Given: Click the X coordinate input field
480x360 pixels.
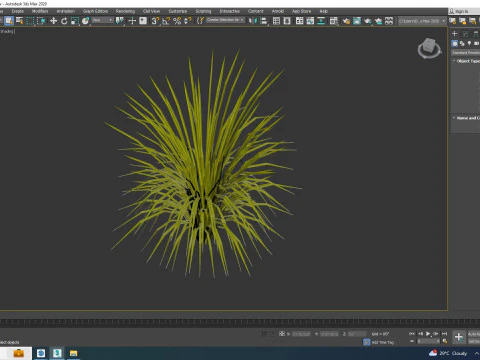Looking at the screenshot, I should 301,334.
